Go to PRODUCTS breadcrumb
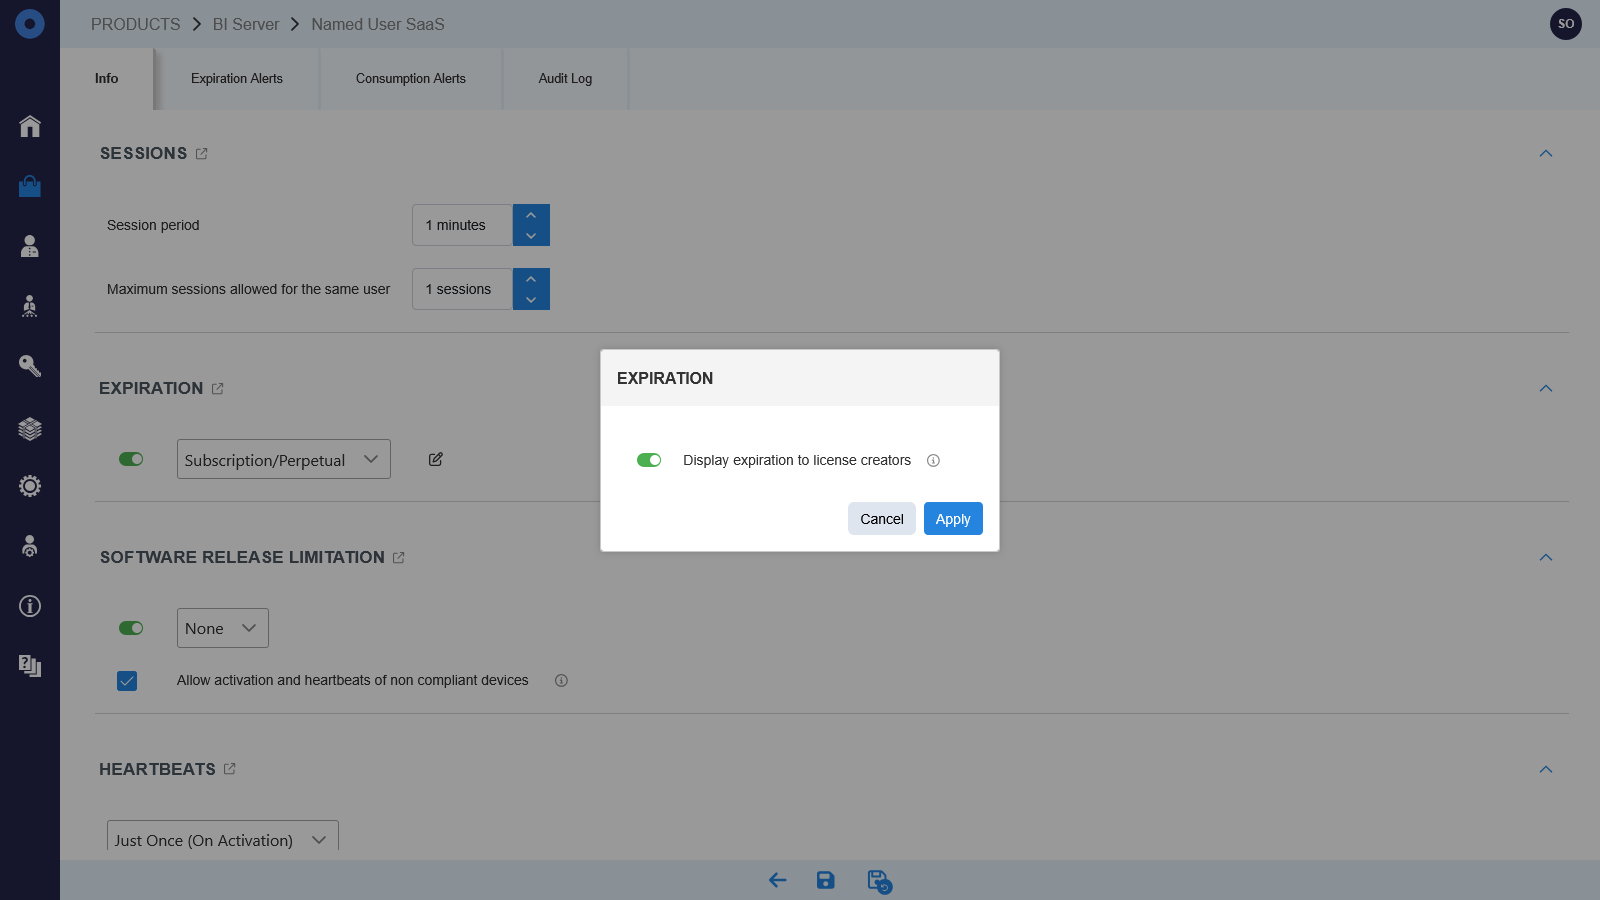1600x900 pixels. [136, 24]
